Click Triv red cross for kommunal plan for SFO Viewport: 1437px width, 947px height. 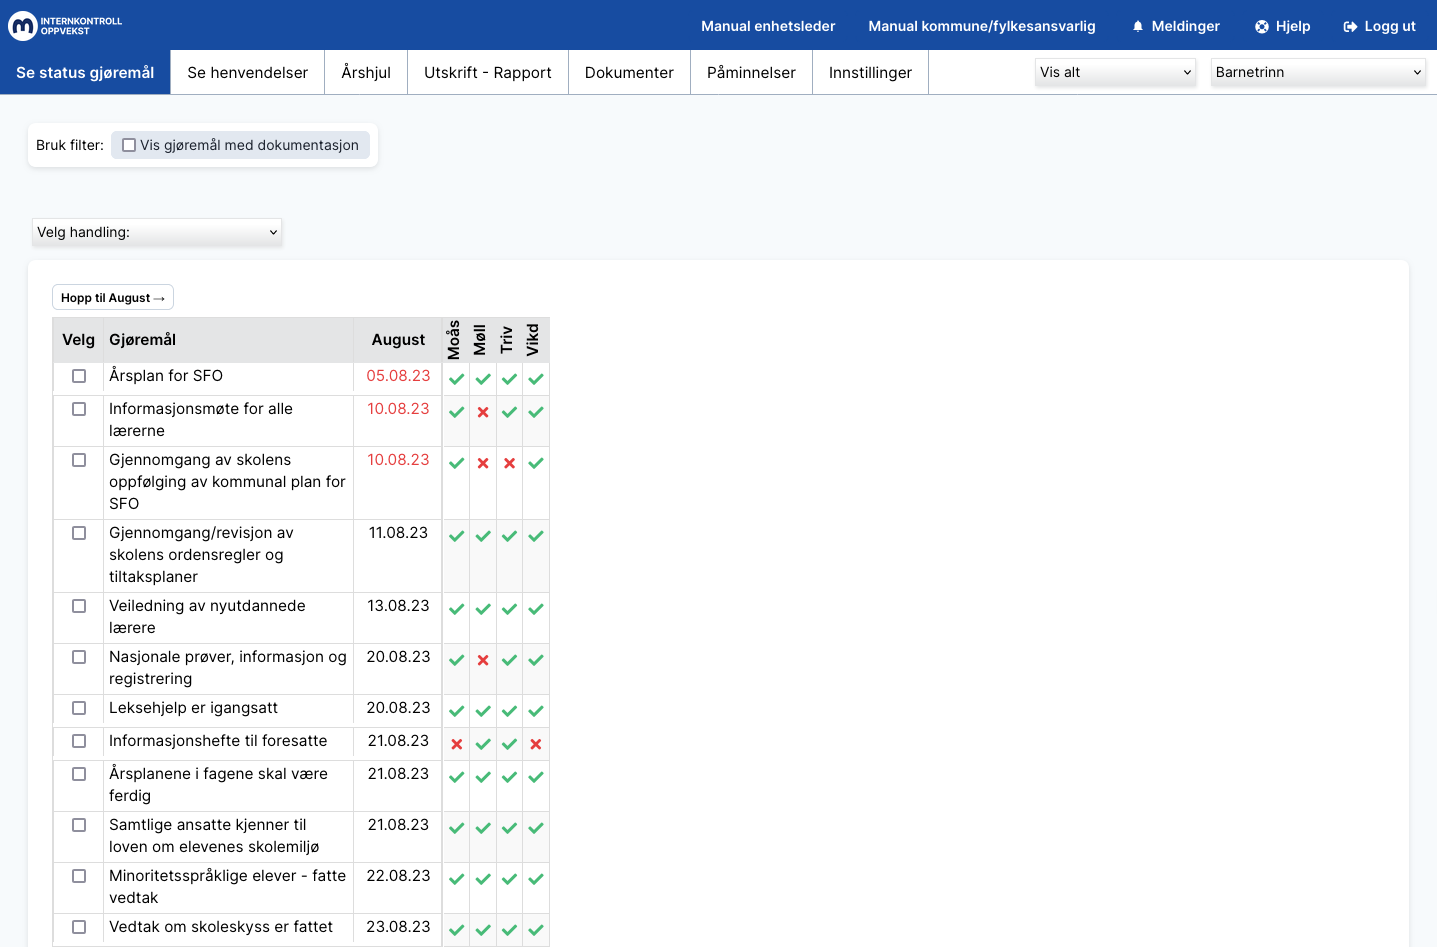click(510, 463)
